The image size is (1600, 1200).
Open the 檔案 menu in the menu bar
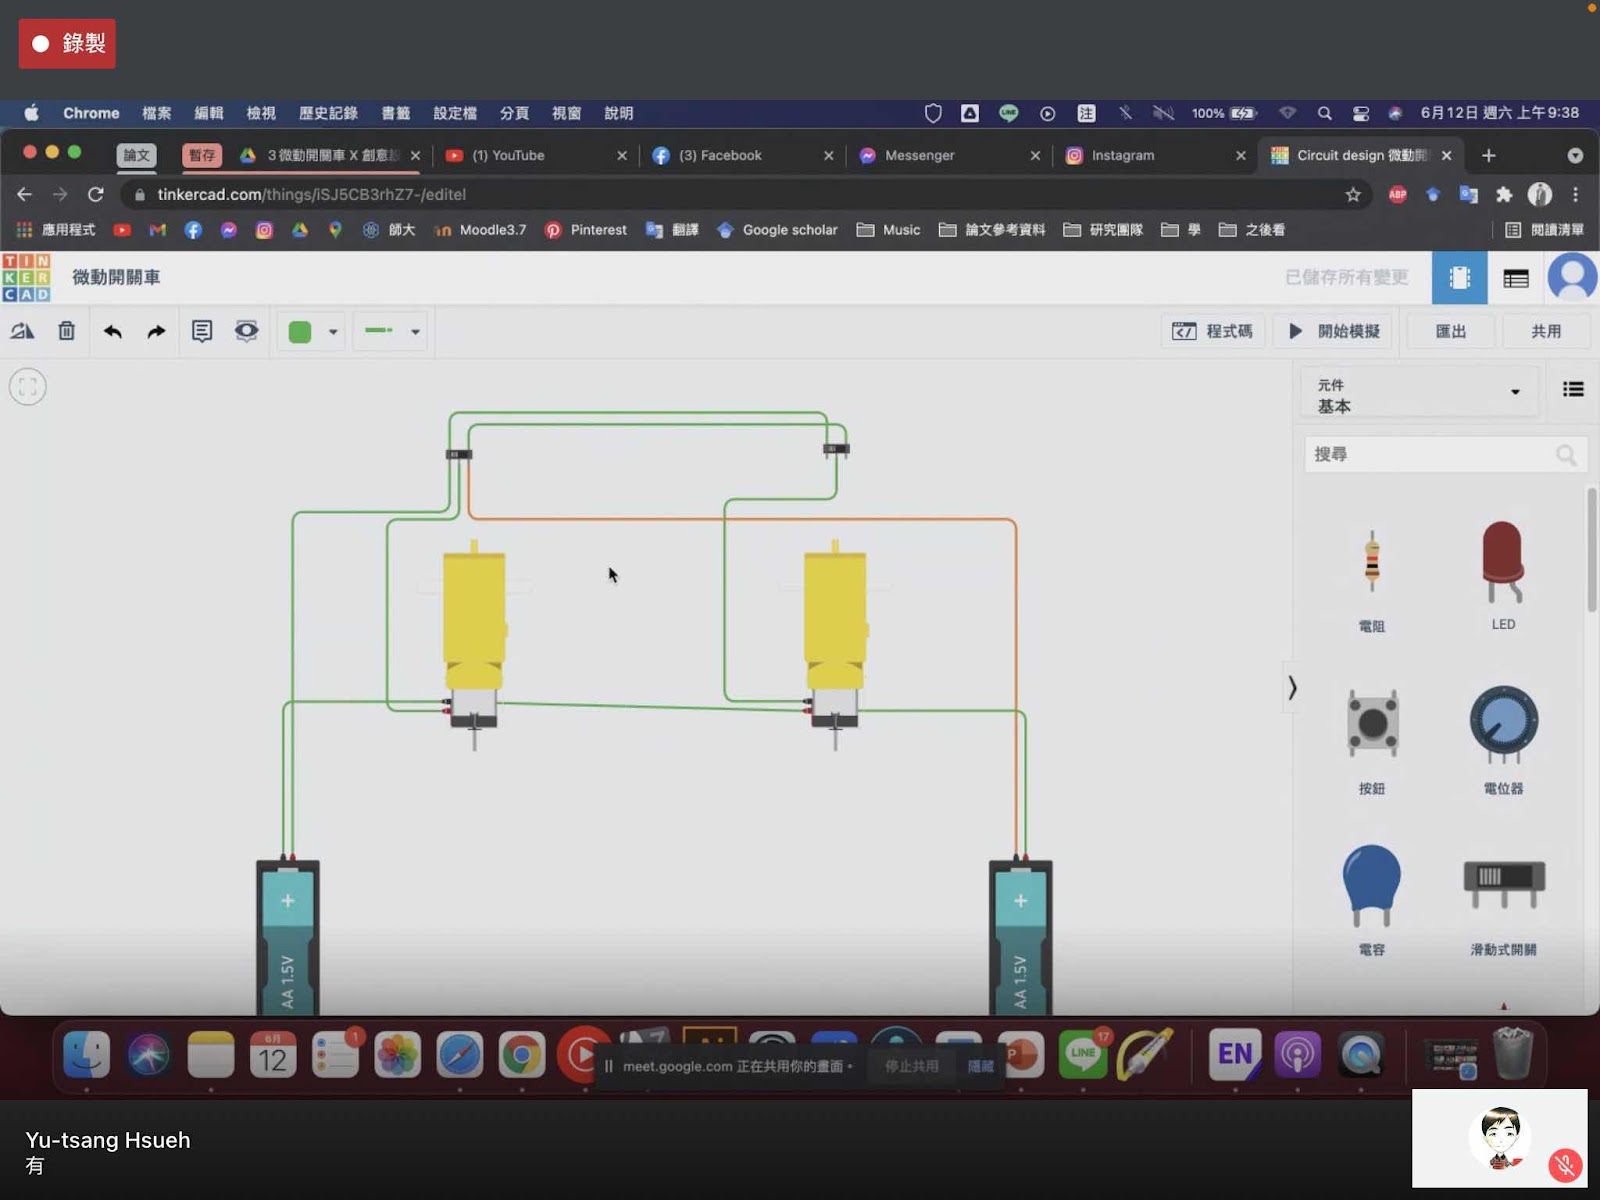coord(156,113)
